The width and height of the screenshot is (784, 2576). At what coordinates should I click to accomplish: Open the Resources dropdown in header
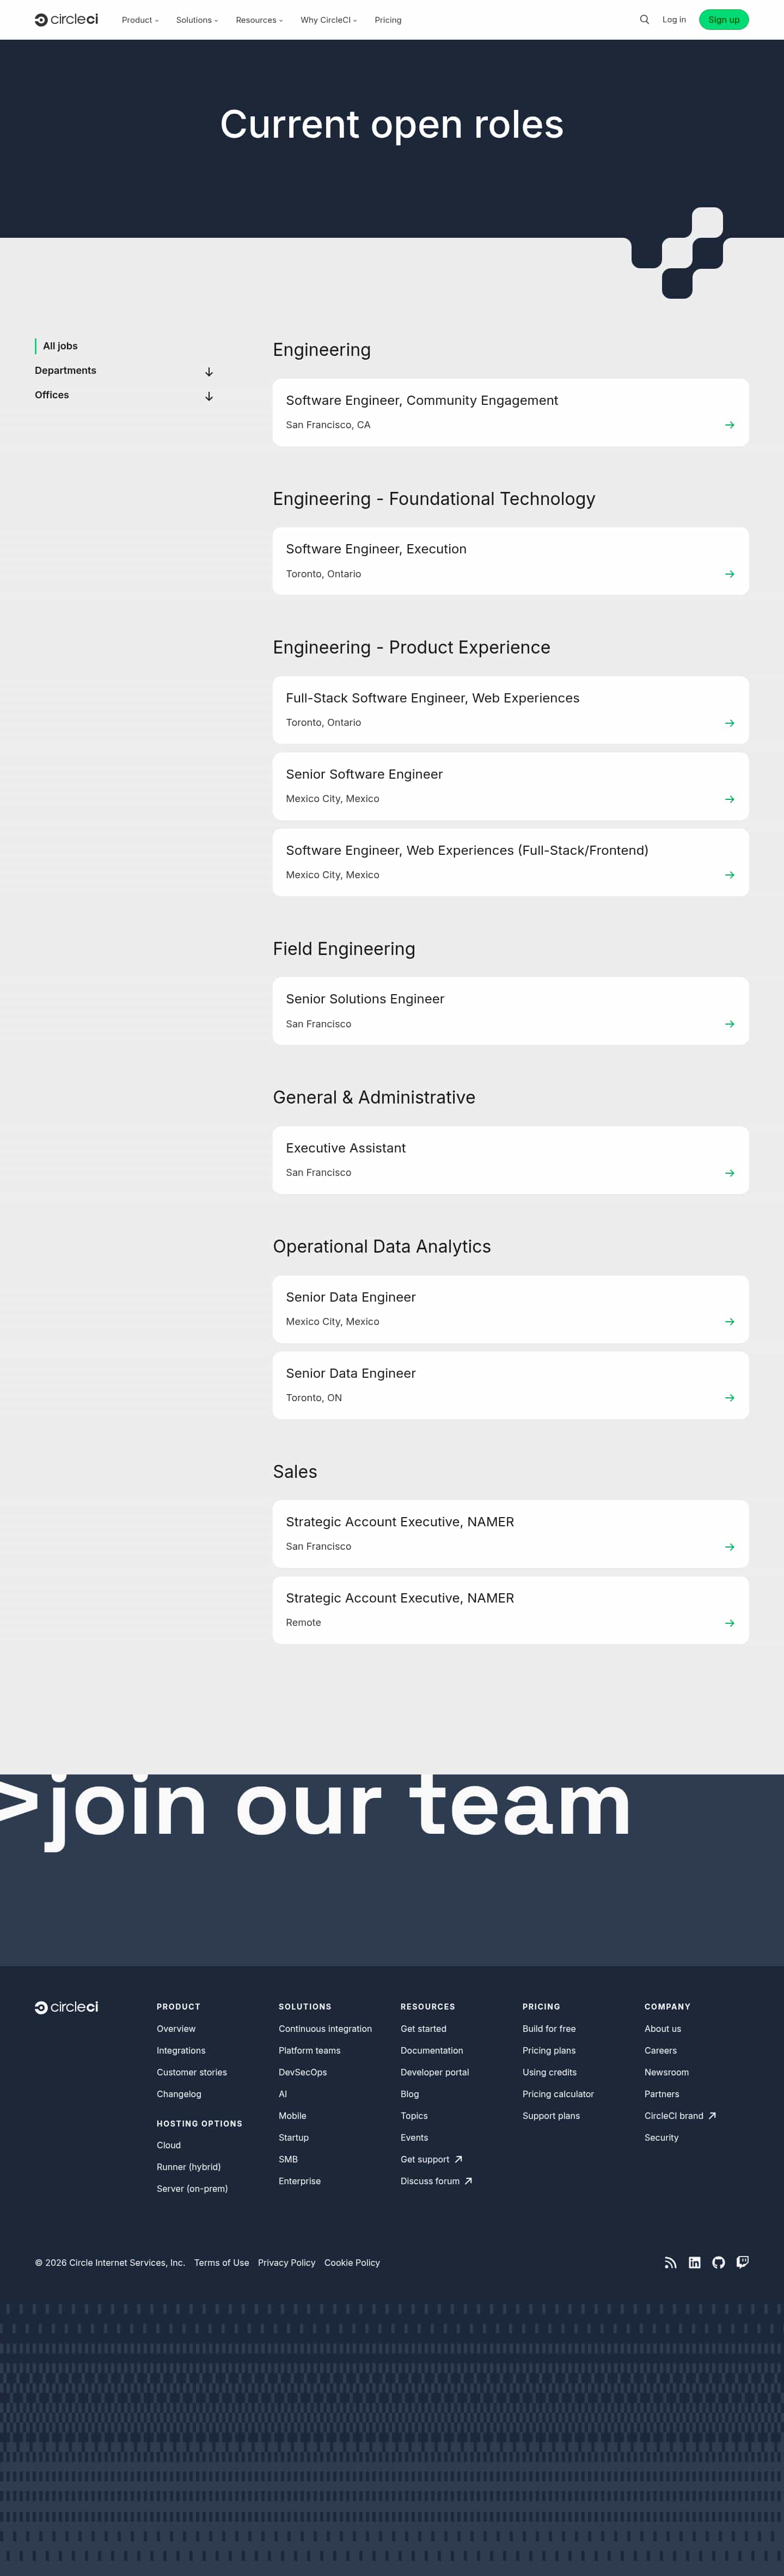click(259, 20)
